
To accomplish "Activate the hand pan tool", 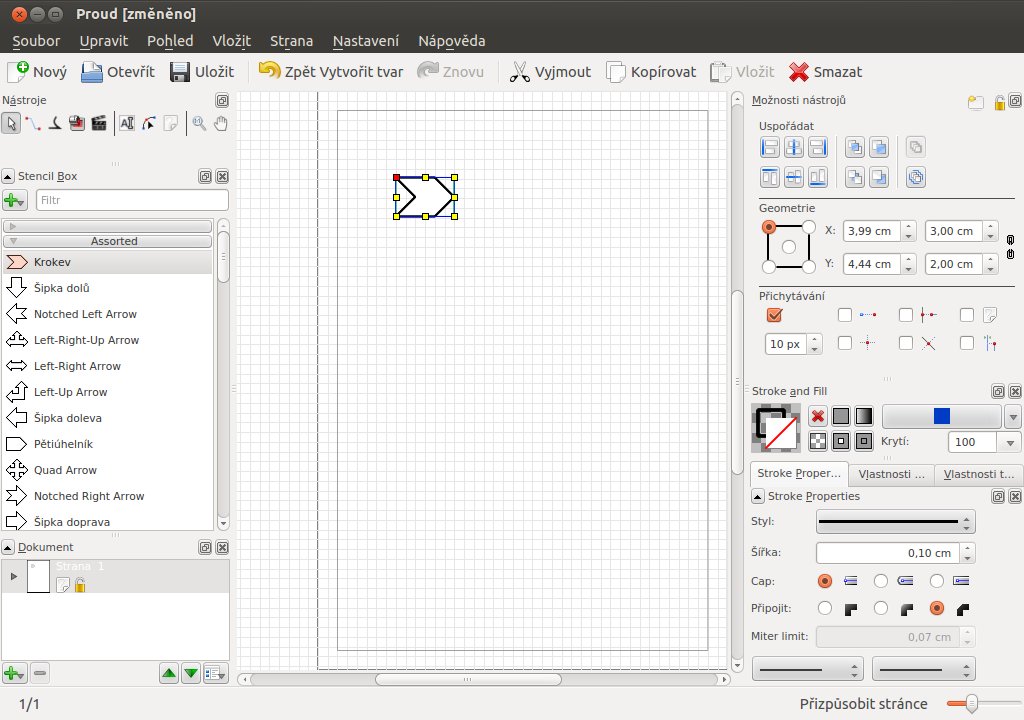I will pos(221,123).
